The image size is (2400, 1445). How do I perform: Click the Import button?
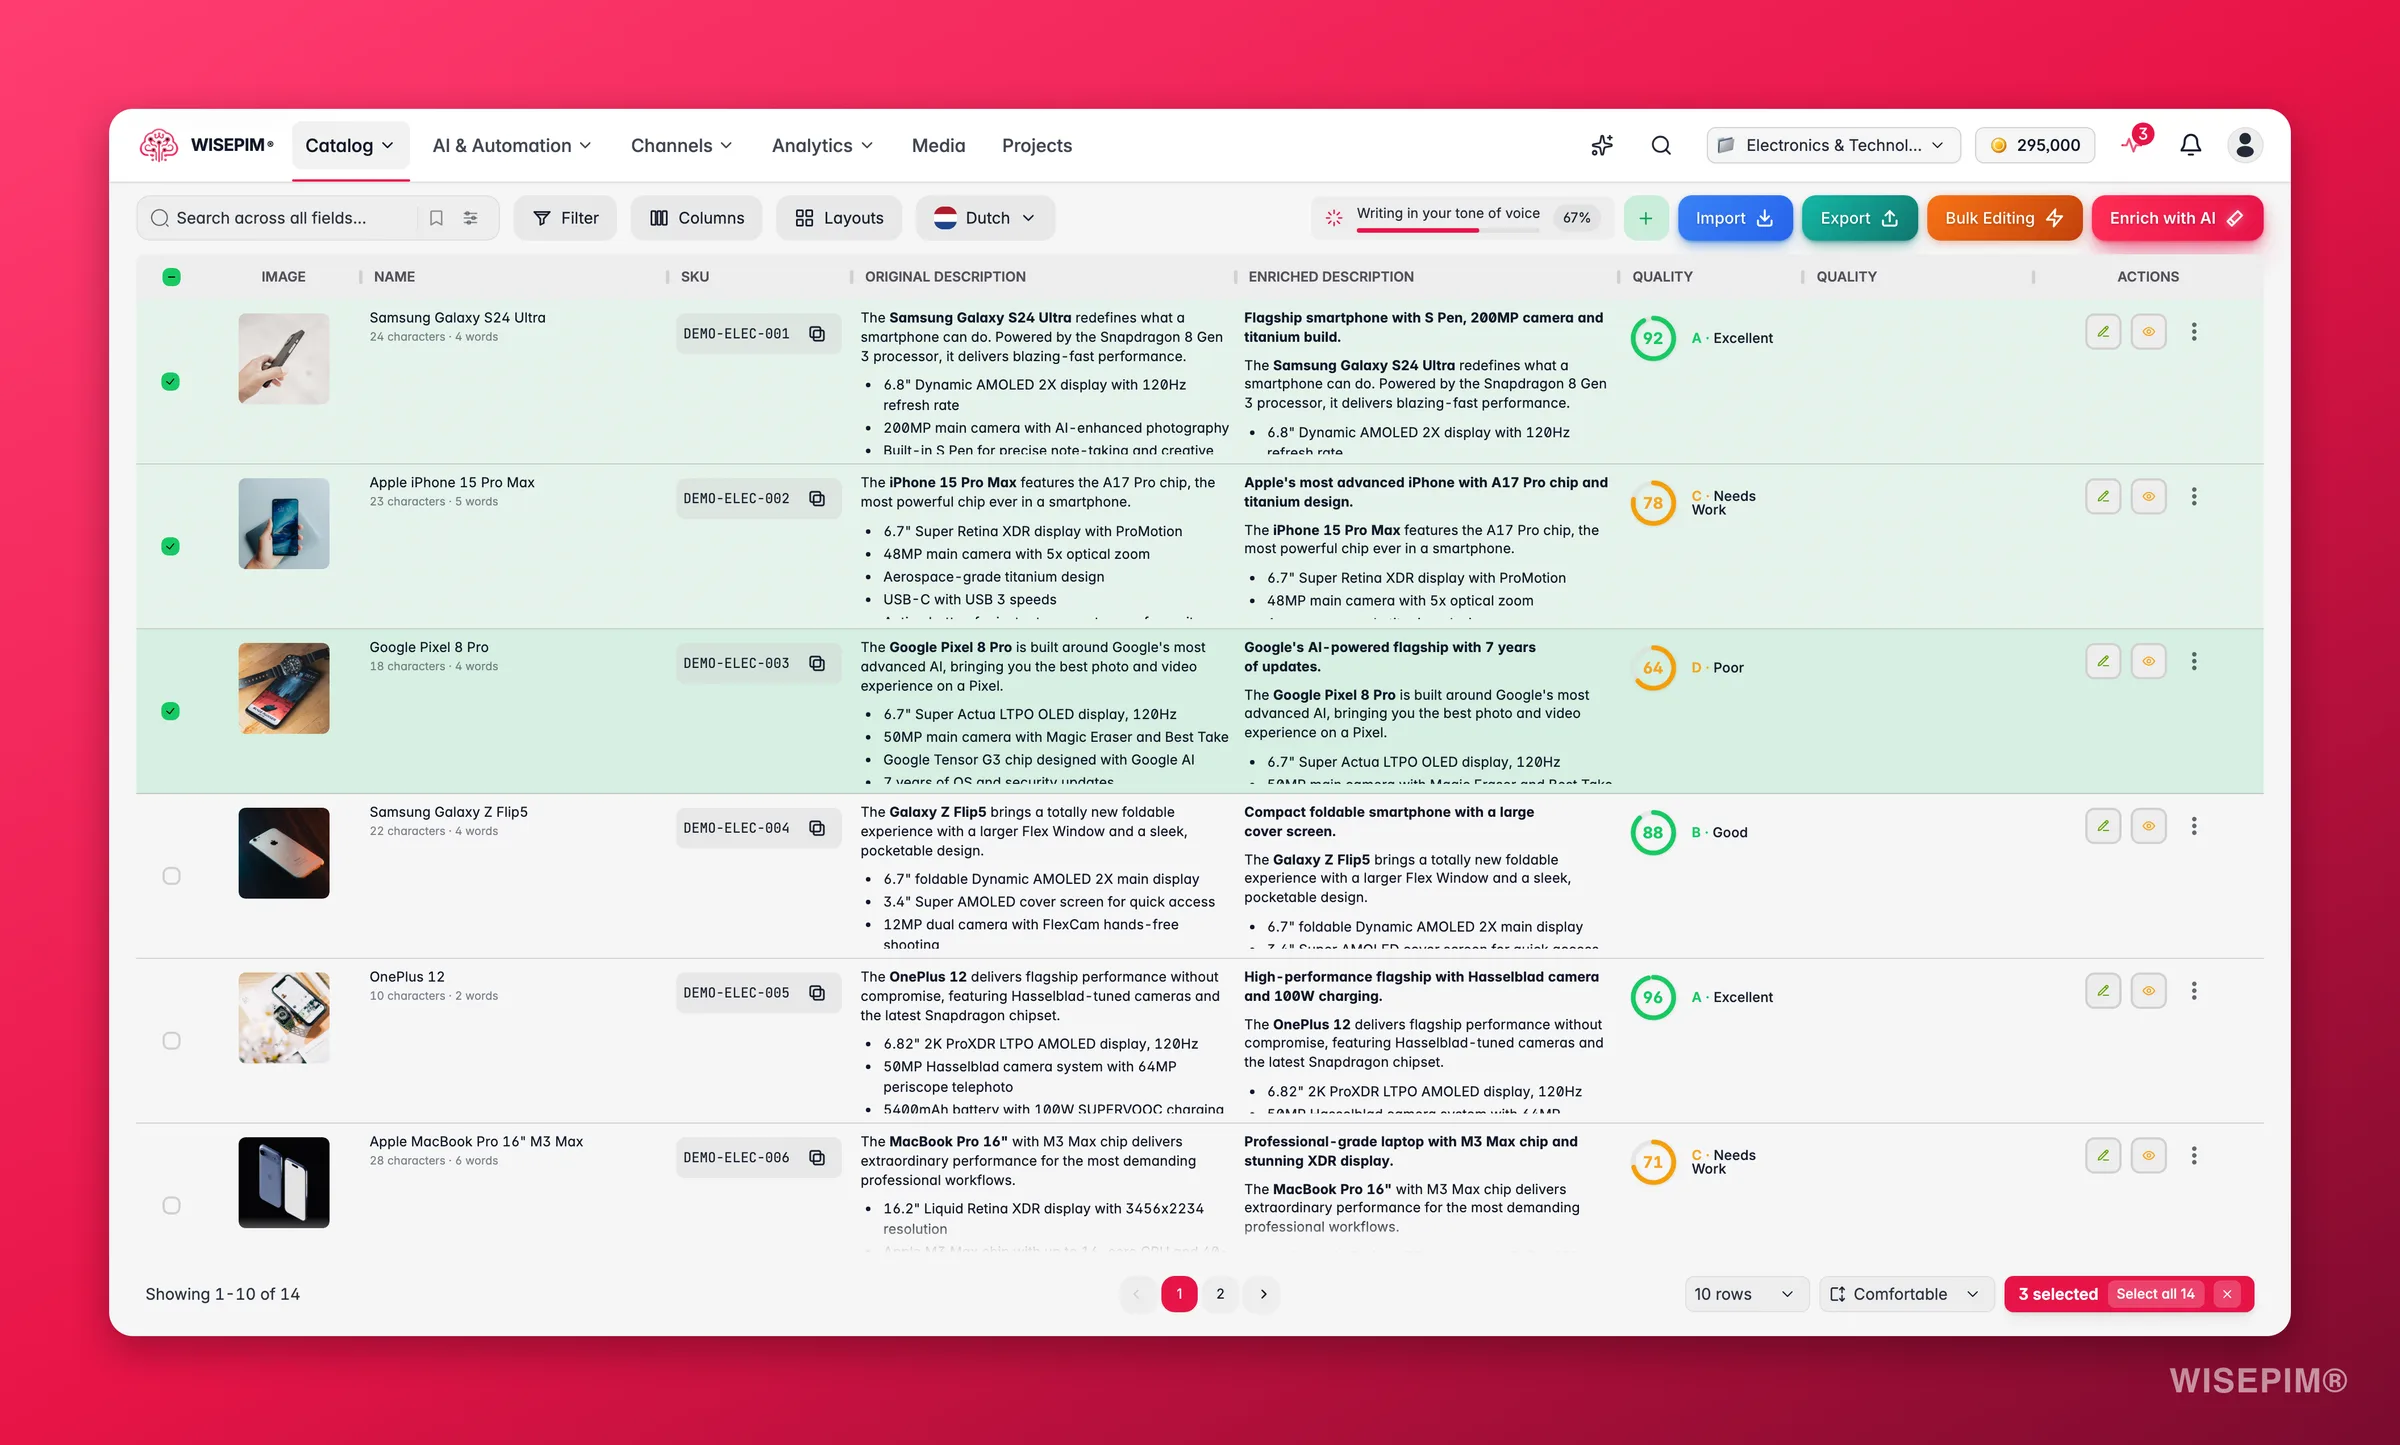pyautogui.click(x=1735, y=218)
